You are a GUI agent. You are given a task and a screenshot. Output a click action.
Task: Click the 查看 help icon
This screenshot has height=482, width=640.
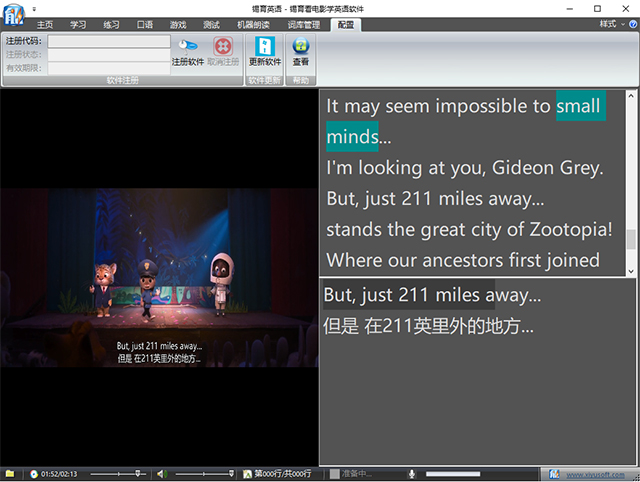click(x=301, y=46)
